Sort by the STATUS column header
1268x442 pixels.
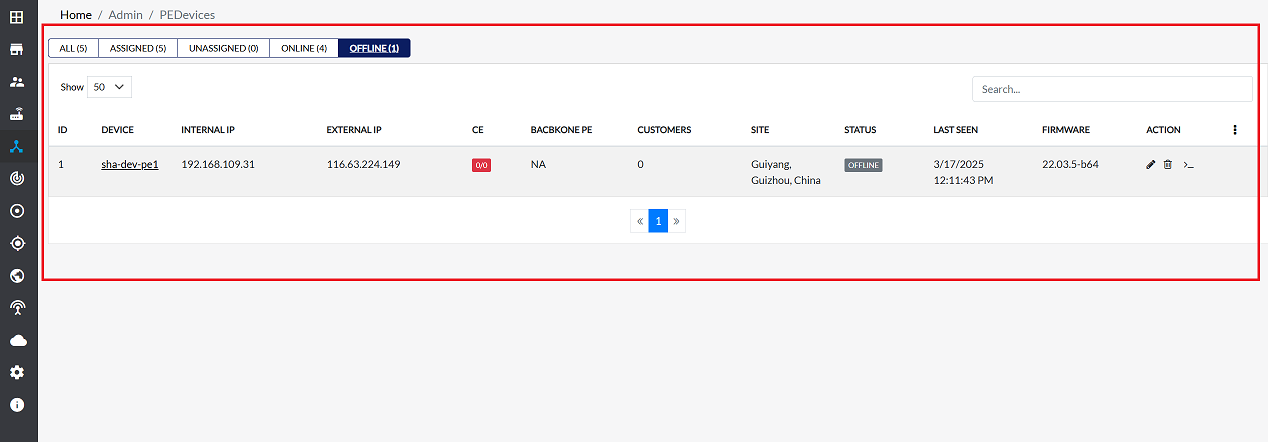point(860,130)
